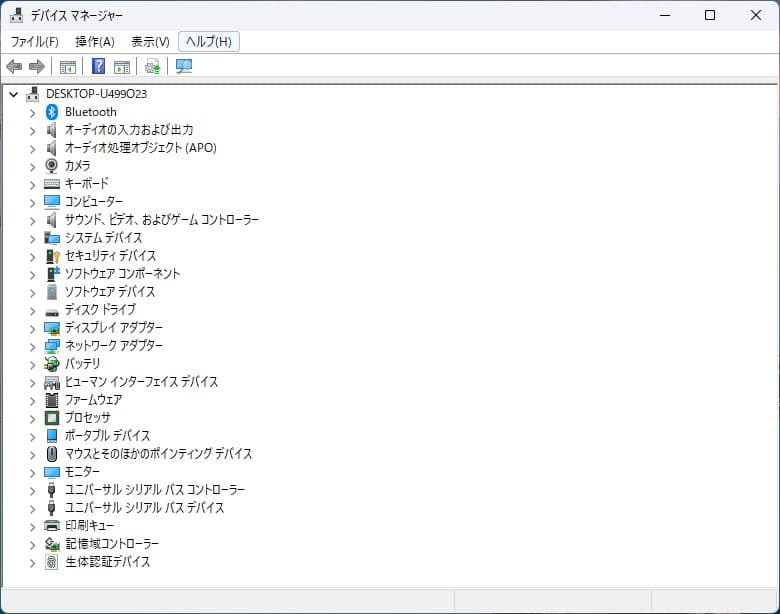
Task: Click the Back arrow toolbar icon
Action: tap(14, 66)
